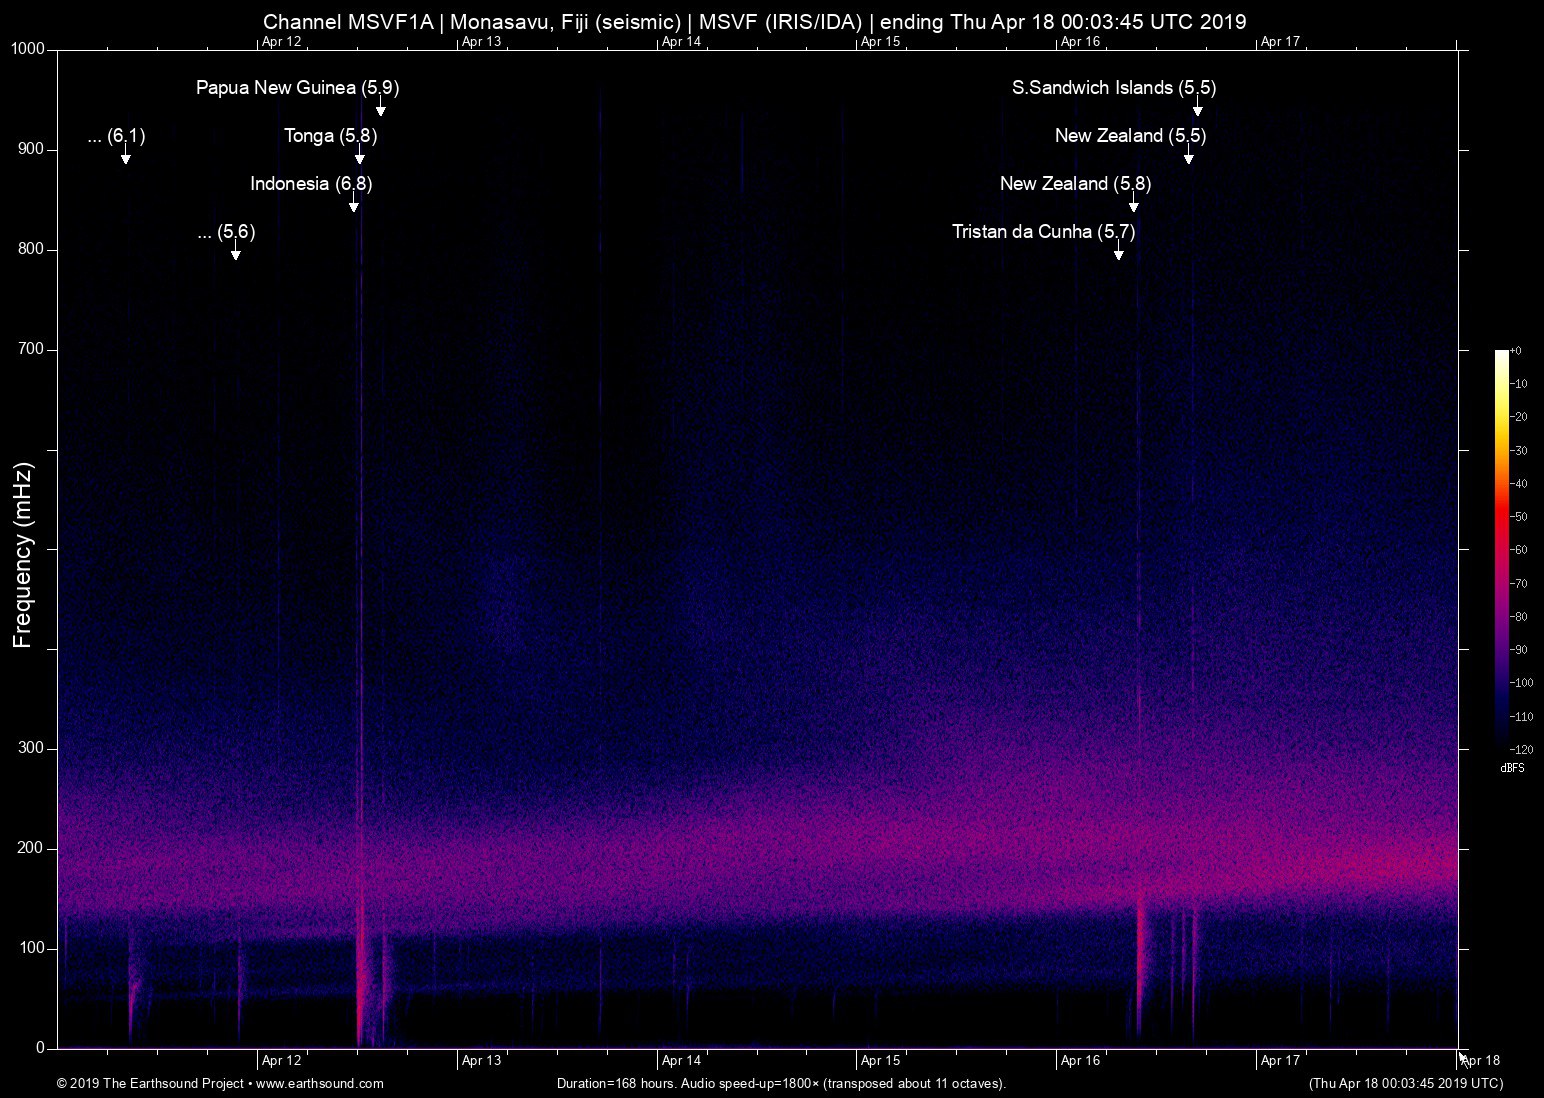Open the www.earthsound.com website link

coord(322,1083)
